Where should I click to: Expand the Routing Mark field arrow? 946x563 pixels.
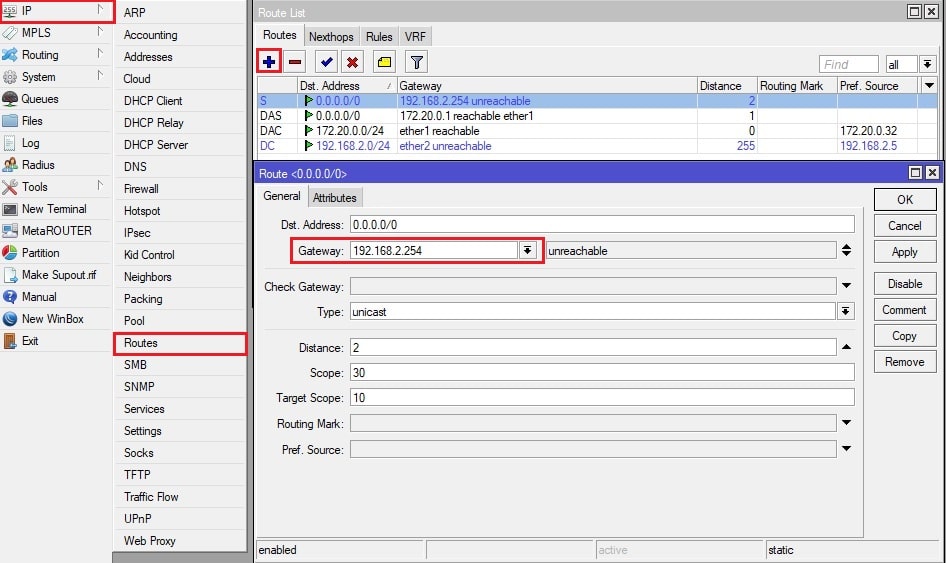[847, 424]
